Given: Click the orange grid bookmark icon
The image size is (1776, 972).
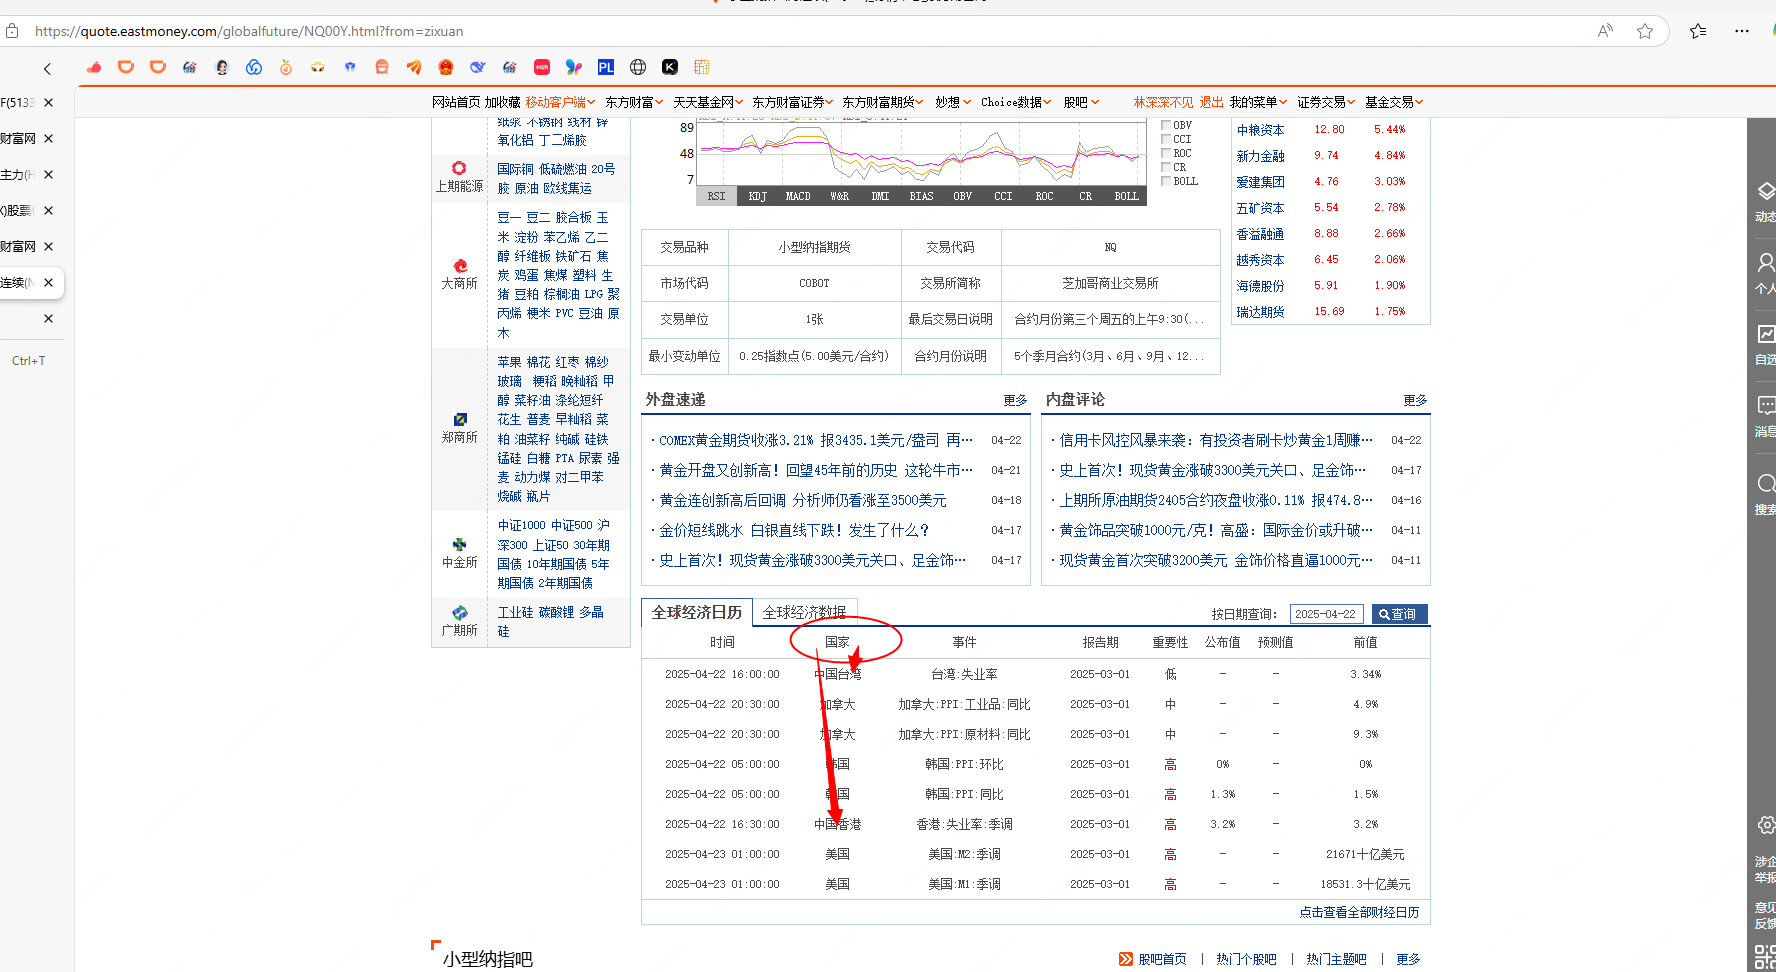Looking at the screenshot, I should pyautogui.click(x=702, y=67).
